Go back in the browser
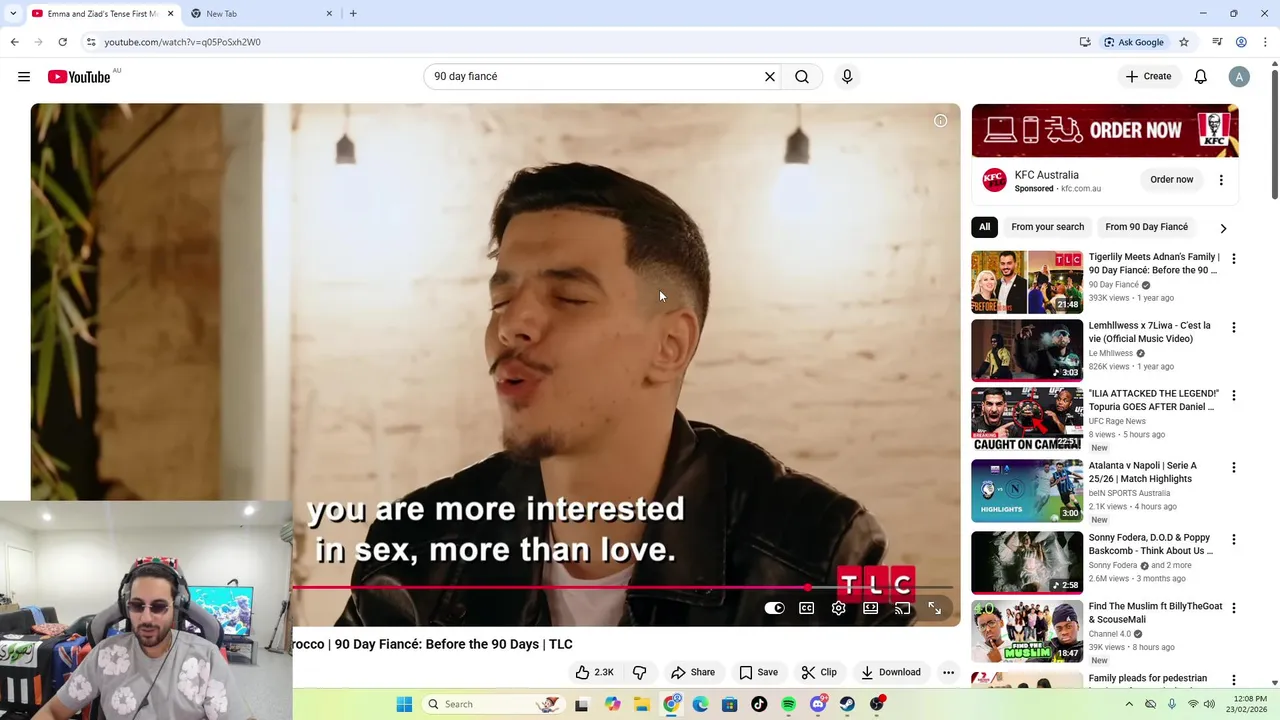 [x=14, y=42]
